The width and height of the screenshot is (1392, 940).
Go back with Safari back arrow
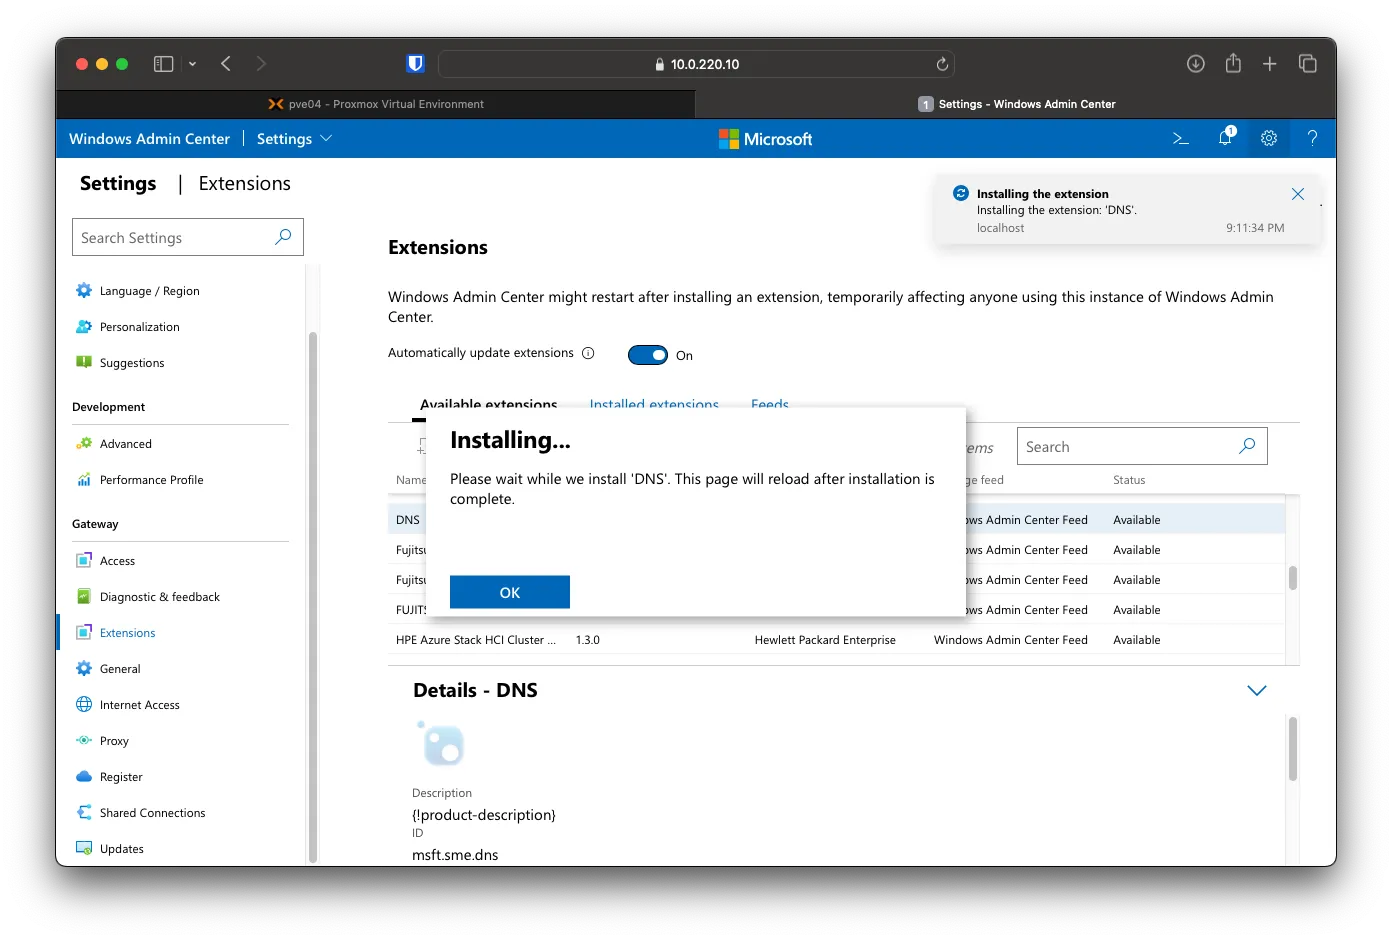pyautogui.click(x=226, y=64)
